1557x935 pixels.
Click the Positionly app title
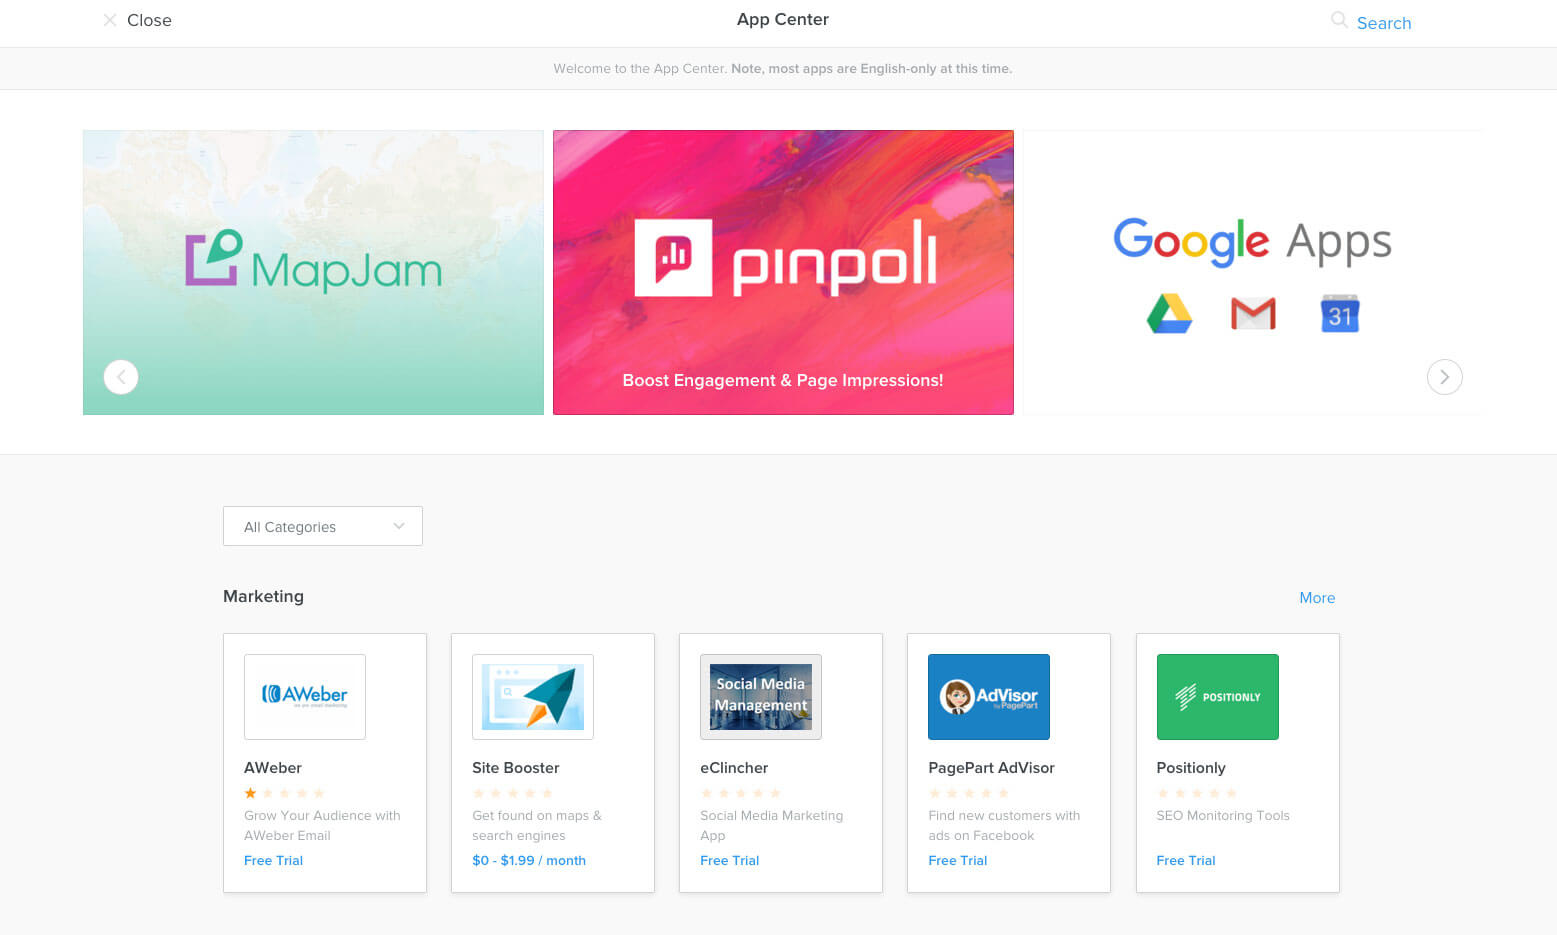[x=1191, y=768]
